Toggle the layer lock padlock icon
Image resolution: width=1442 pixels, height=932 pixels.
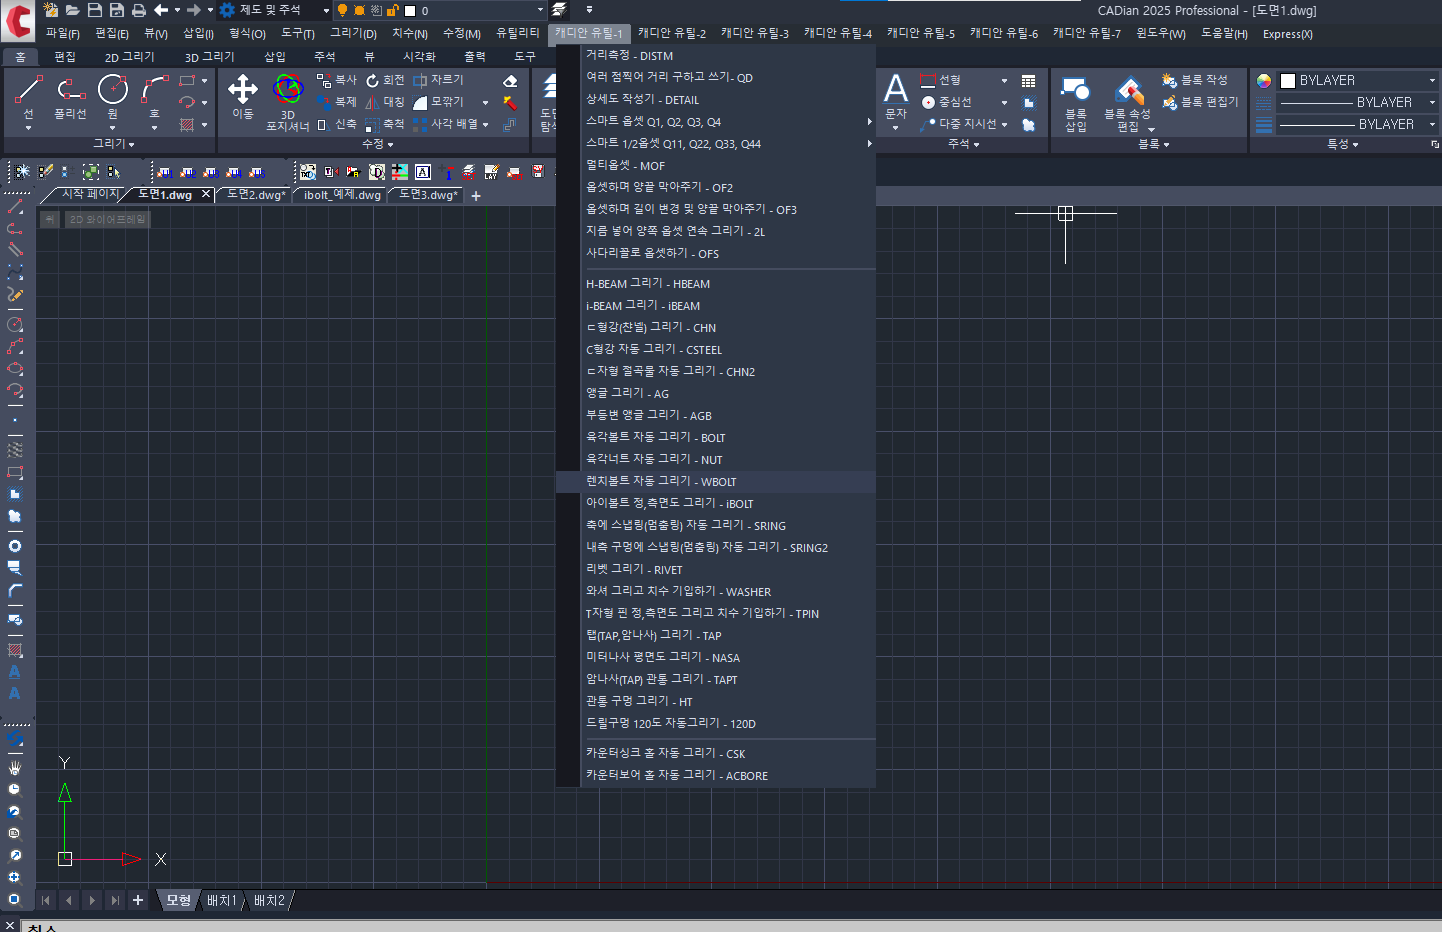393,10
